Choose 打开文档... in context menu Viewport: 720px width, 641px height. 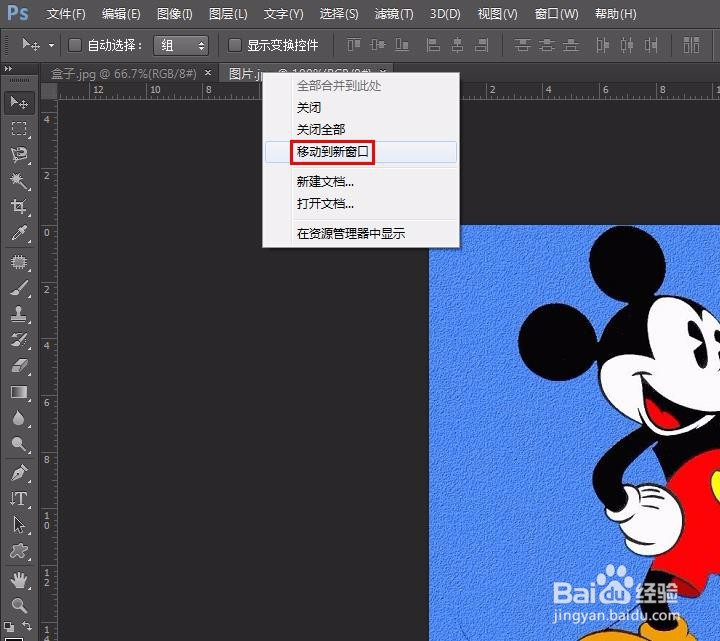pyautogui.click(x=361, y=203)
